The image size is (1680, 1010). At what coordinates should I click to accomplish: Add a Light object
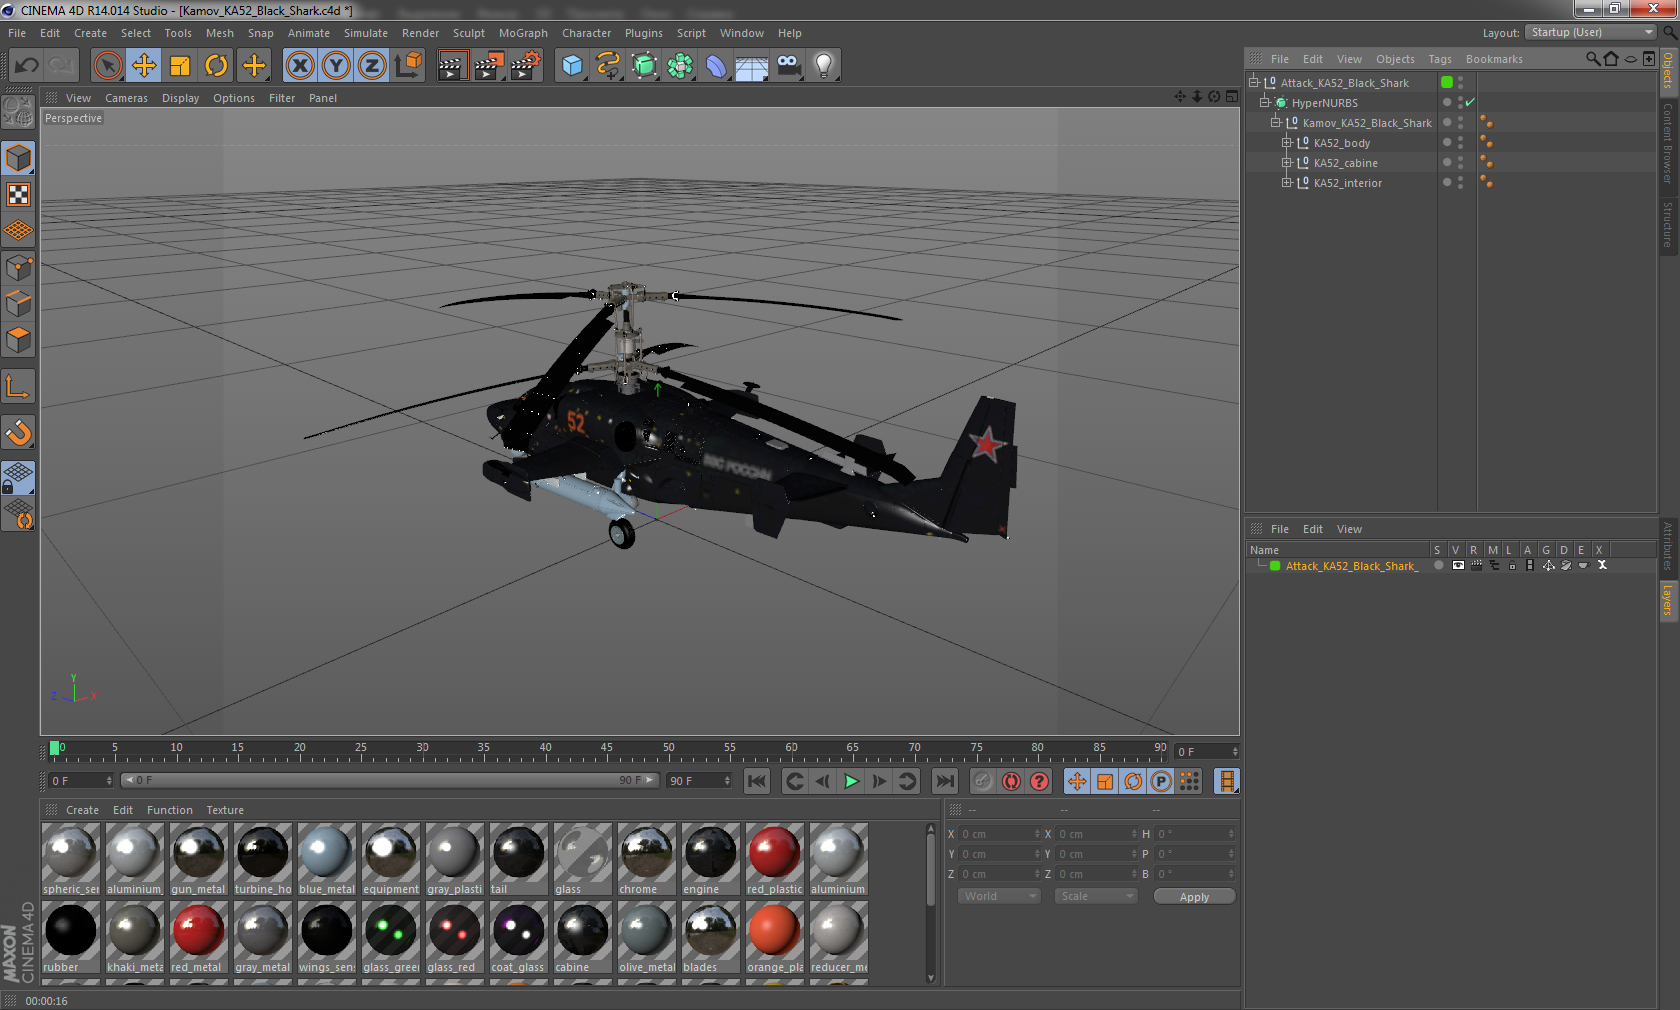tap(824, 66)
